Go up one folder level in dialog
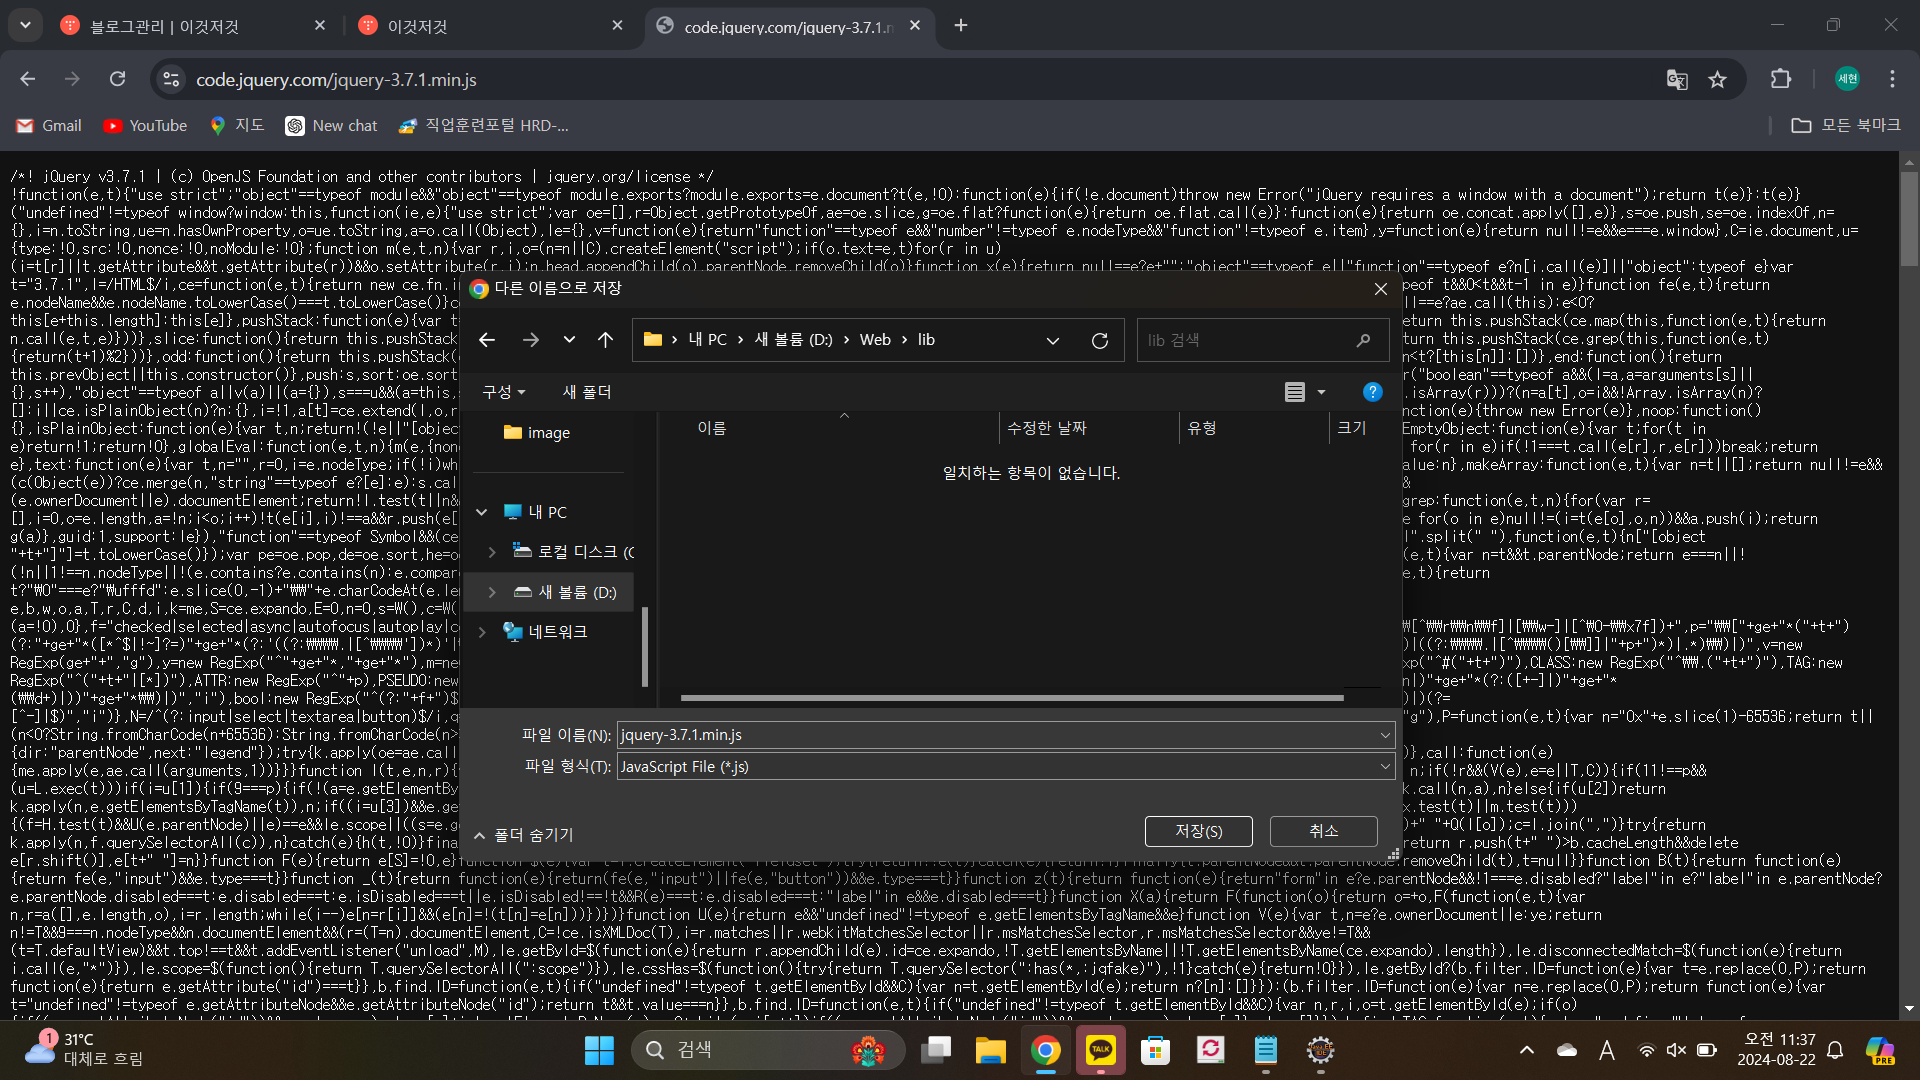This screenshot has height=1080, width=1920. click(x=606, y=340)
